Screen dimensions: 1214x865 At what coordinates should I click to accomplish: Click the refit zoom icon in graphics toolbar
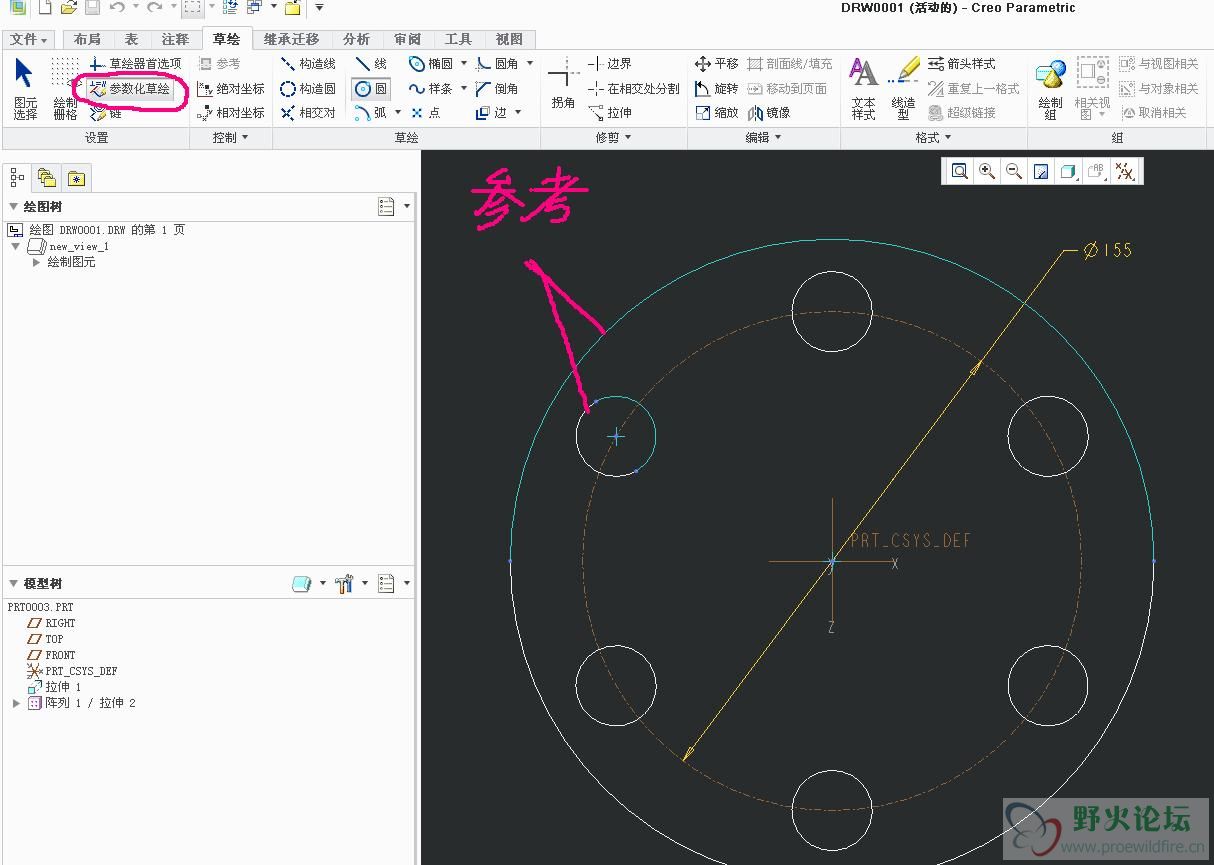[x=960, y=172]
